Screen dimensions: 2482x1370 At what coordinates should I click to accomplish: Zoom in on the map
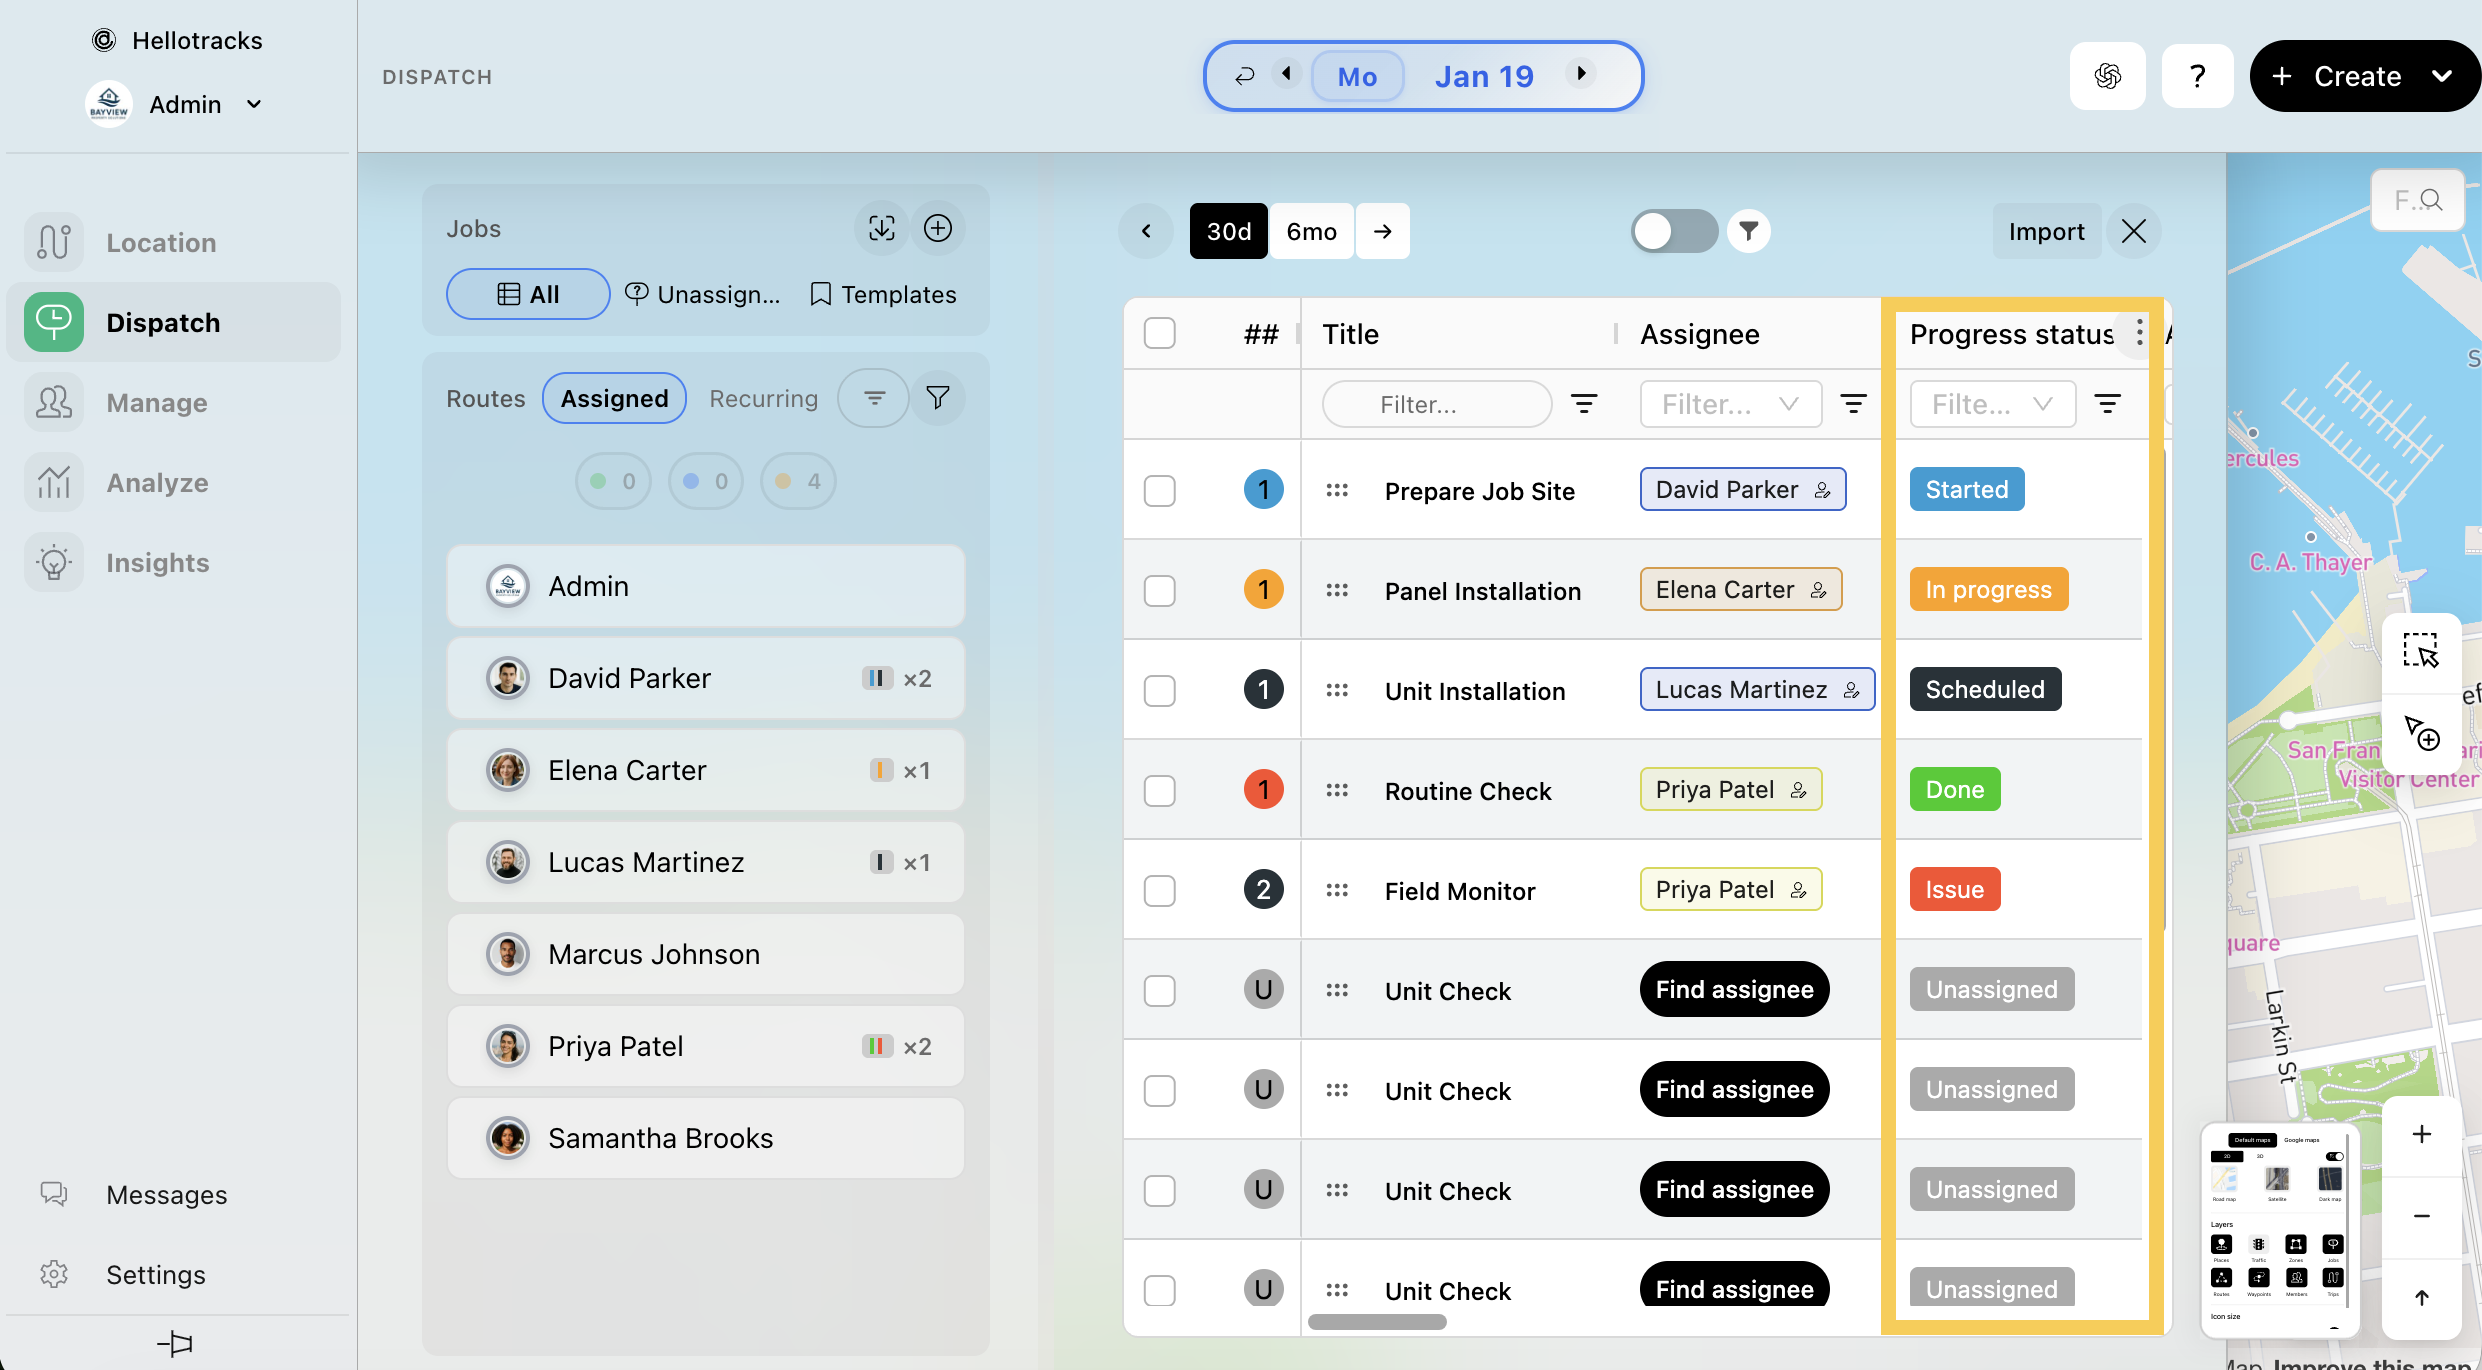(2421, 1134)
